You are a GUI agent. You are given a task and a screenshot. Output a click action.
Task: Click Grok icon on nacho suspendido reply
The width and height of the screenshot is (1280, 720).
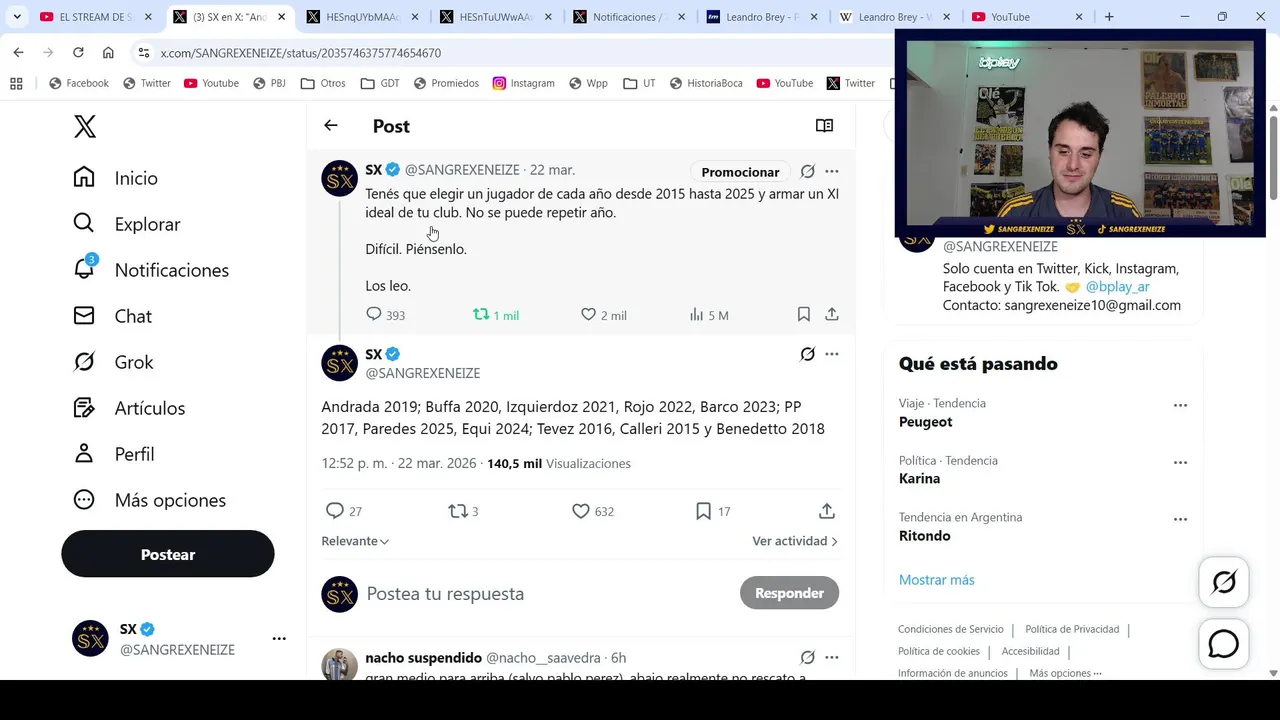808,657
